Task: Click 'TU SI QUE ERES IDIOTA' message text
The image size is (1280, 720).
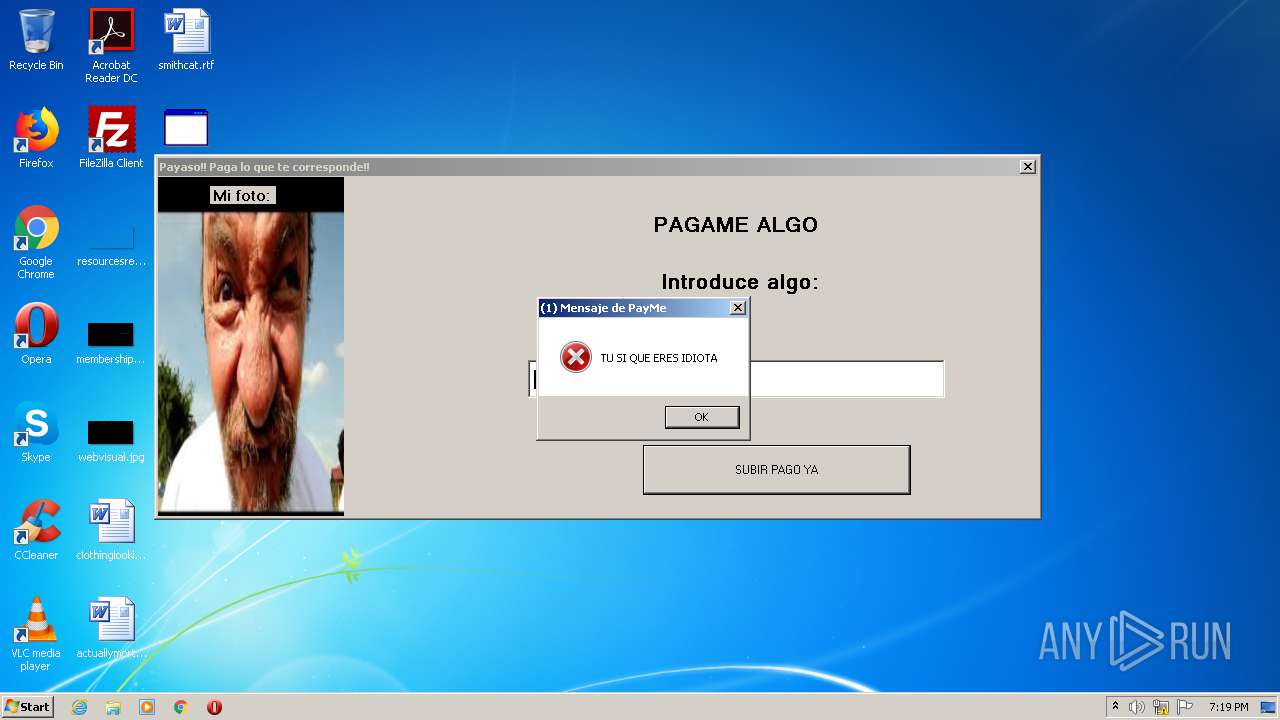Action: (x=659, y=358)
